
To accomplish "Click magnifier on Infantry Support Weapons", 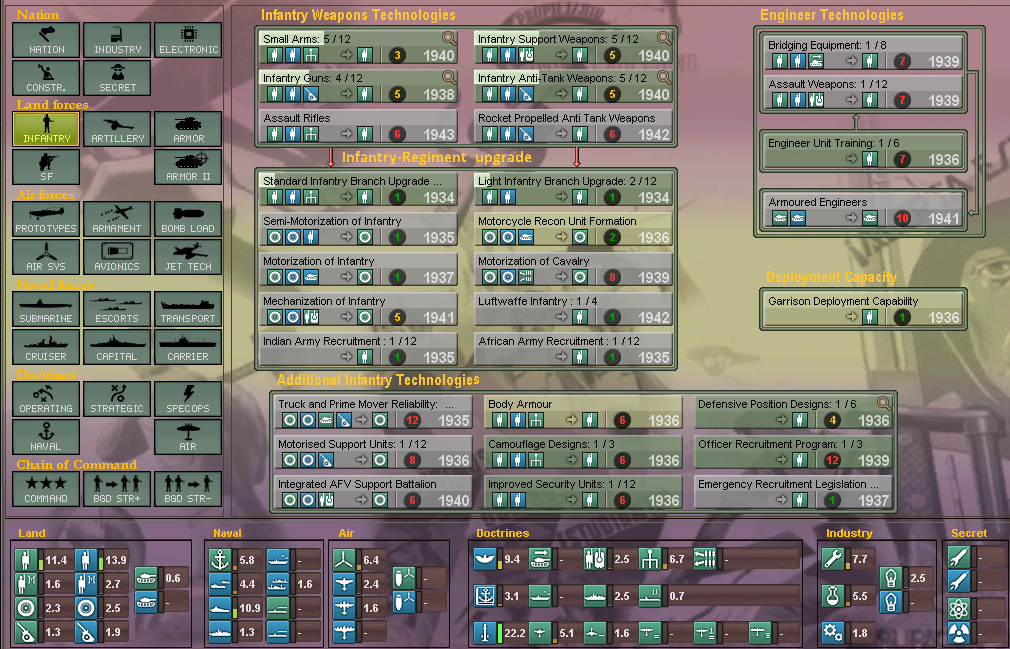I will tap(664, 39).
